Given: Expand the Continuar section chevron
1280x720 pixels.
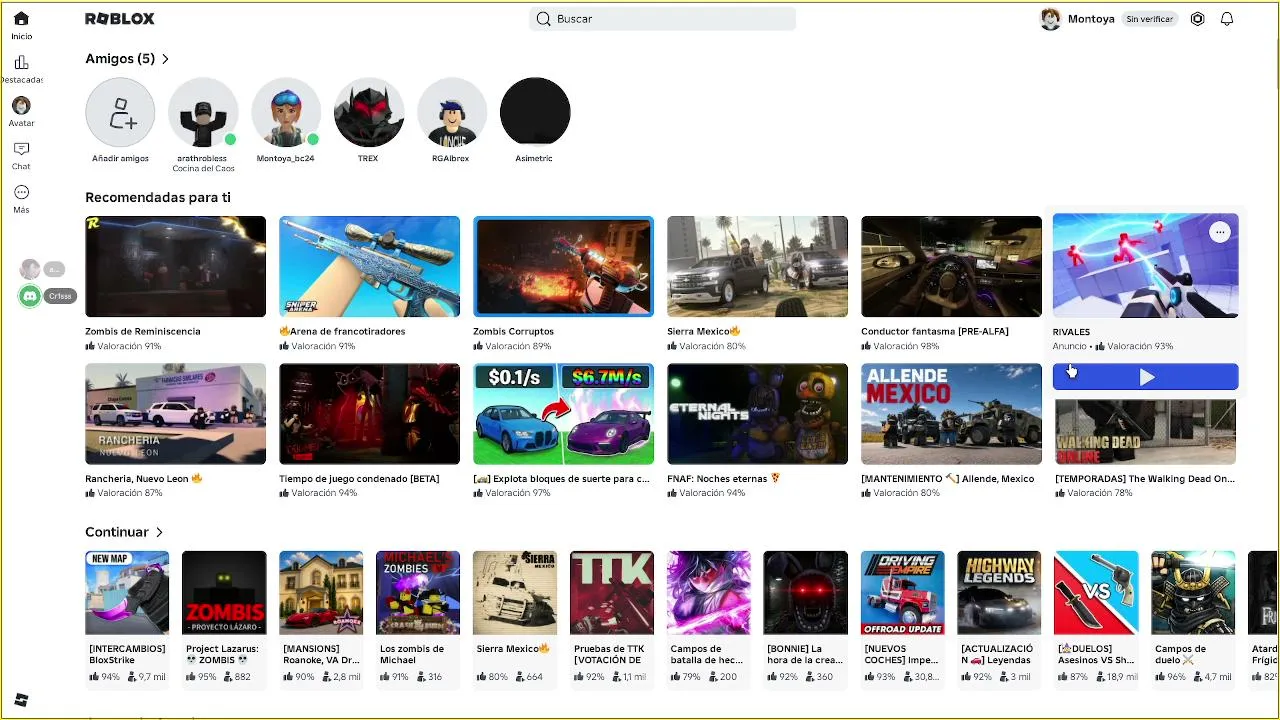Looking at the screenshot, I should [x=159, y=532].
